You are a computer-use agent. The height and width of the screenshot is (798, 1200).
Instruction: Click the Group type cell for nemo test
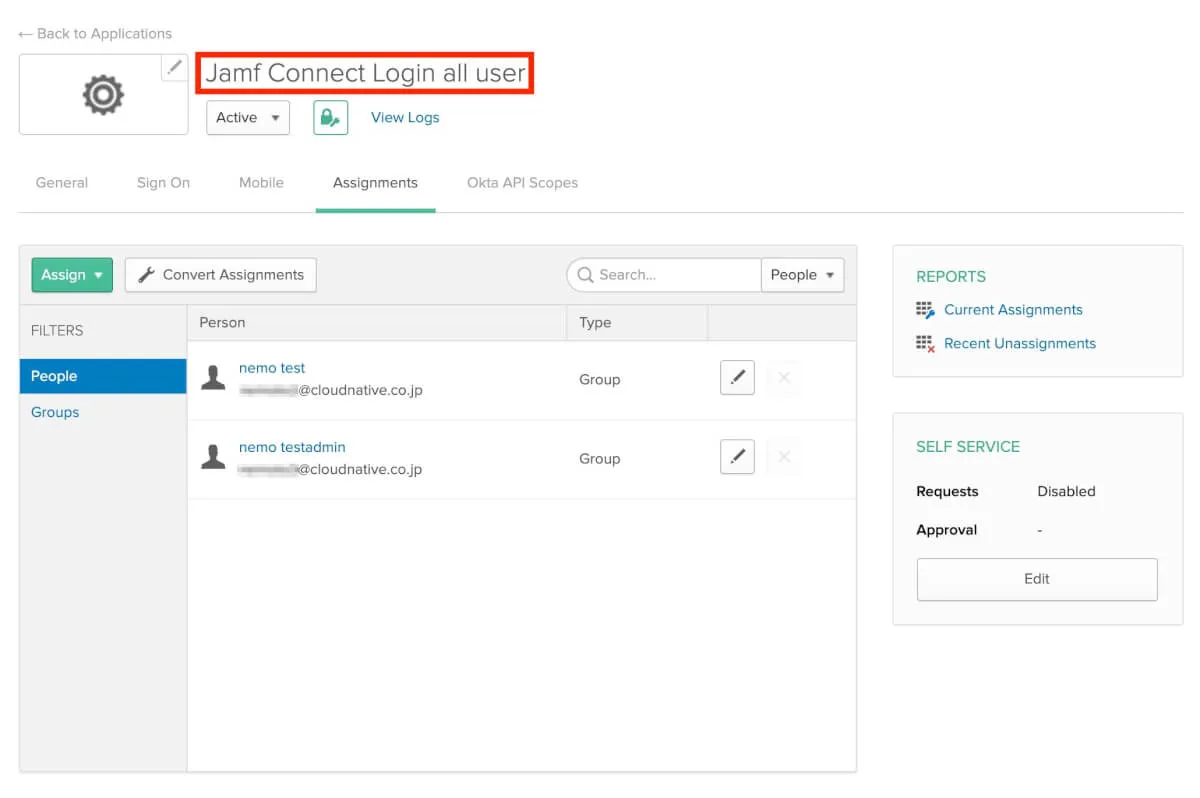click(x=600, y=379)
